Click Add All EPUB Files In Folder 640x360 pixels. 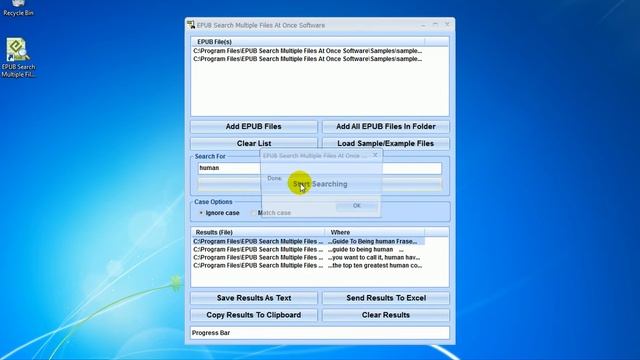[386, 127]
